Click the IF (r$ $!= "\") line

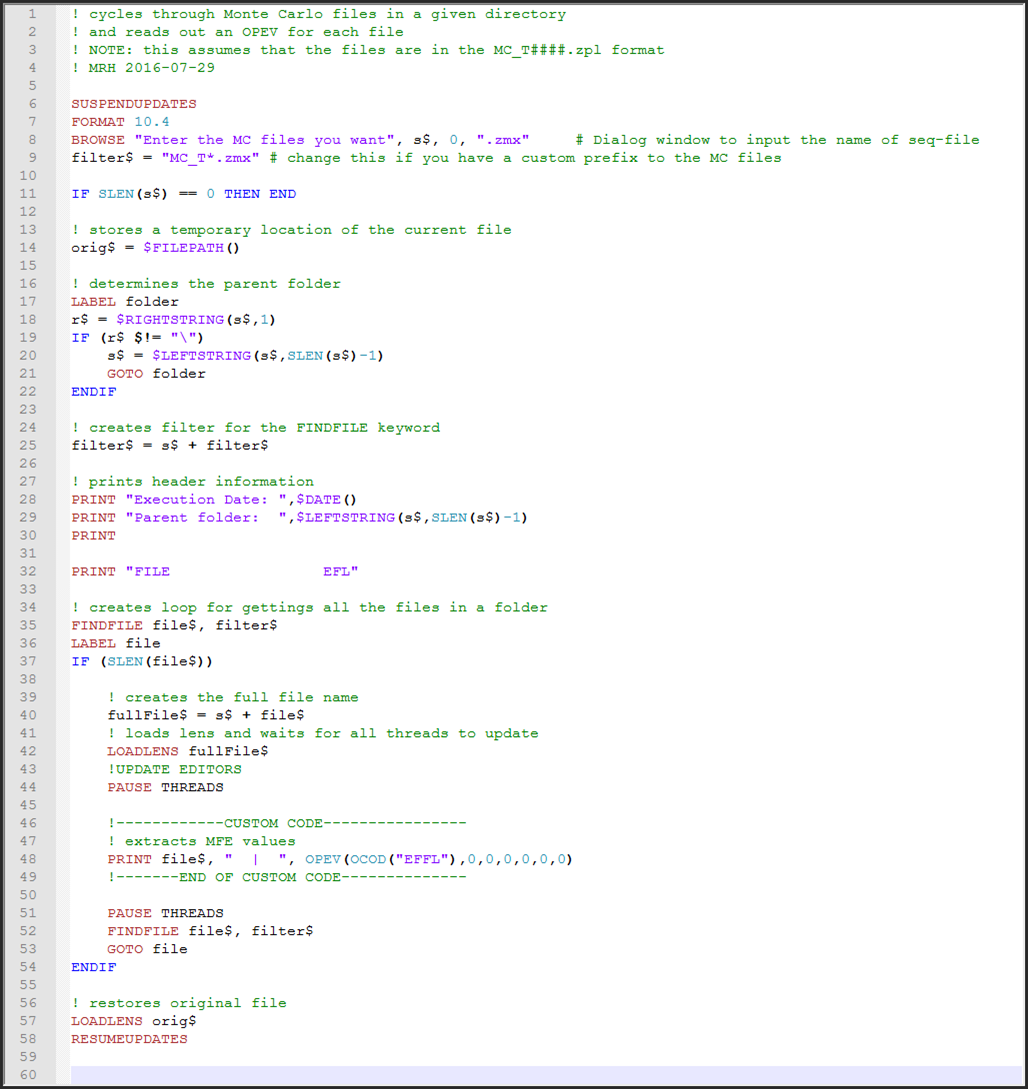[x=138, y=338]
